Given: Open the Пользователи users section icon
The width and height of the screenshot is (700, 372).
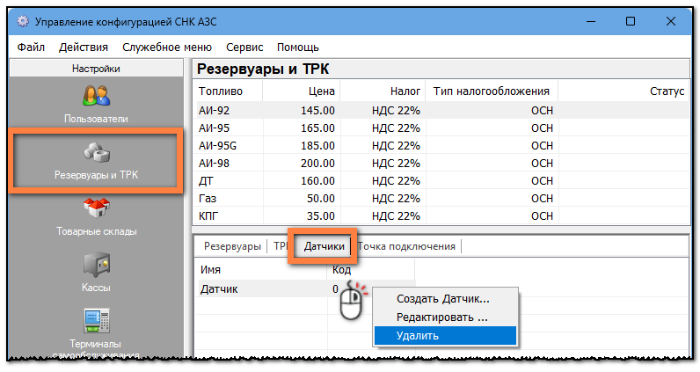Looking at the screenshot, I should pos(96,96).
